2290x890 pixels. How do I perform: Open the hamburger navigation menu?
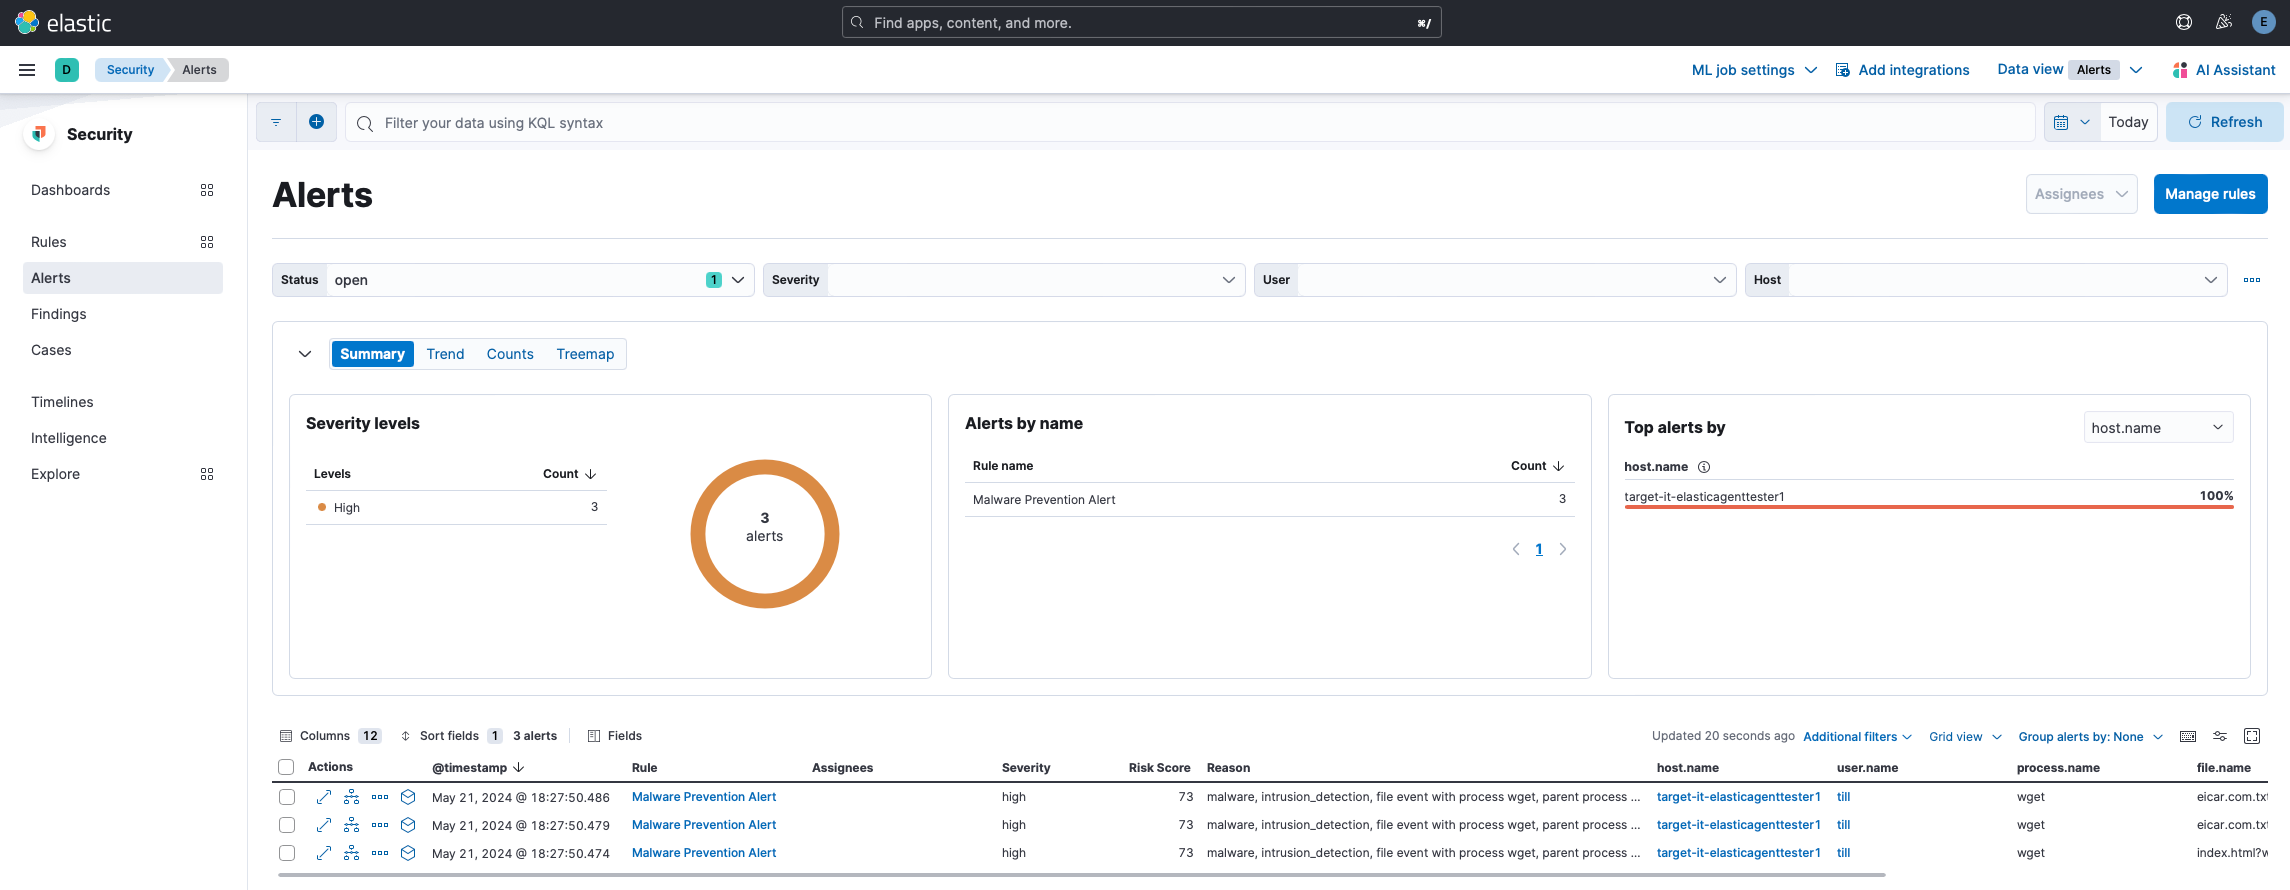pyautogui.click(x=27, y=70)
